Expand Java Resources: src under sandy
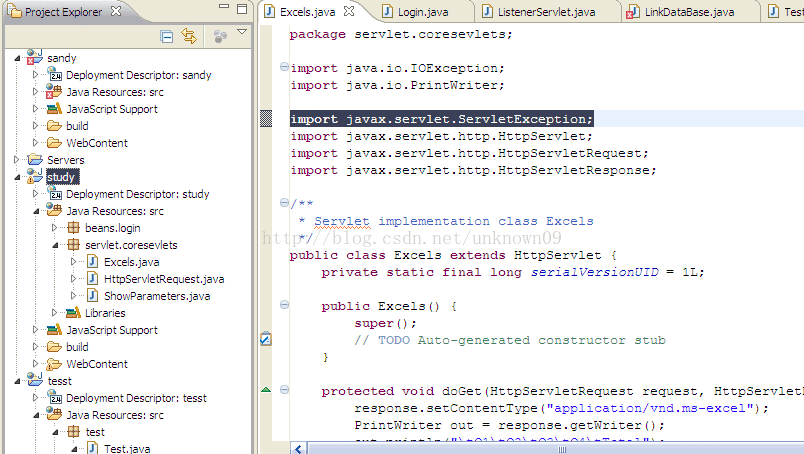This screenshot has width=804, height=454. (35, 92)
